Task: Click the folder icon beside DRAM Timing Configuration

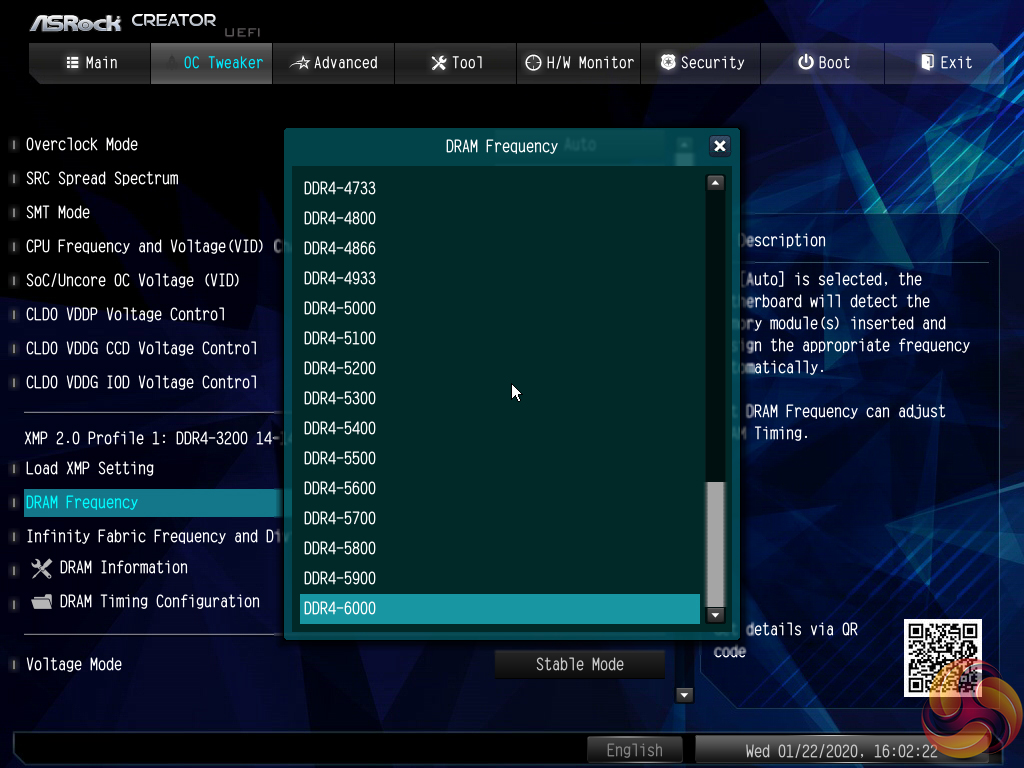Action: [x=41, y=602]
